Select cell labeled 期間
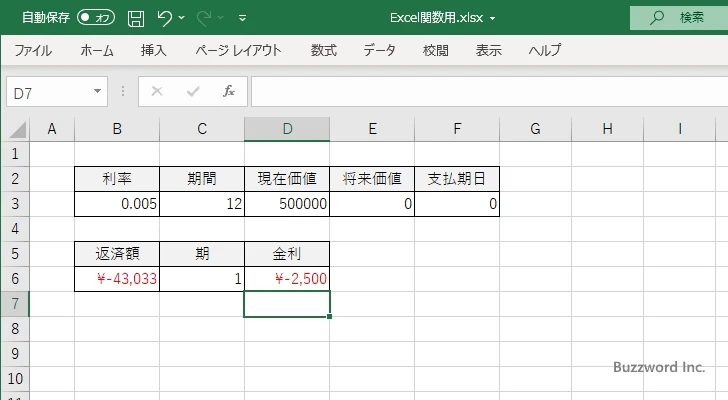 point(202,179)
